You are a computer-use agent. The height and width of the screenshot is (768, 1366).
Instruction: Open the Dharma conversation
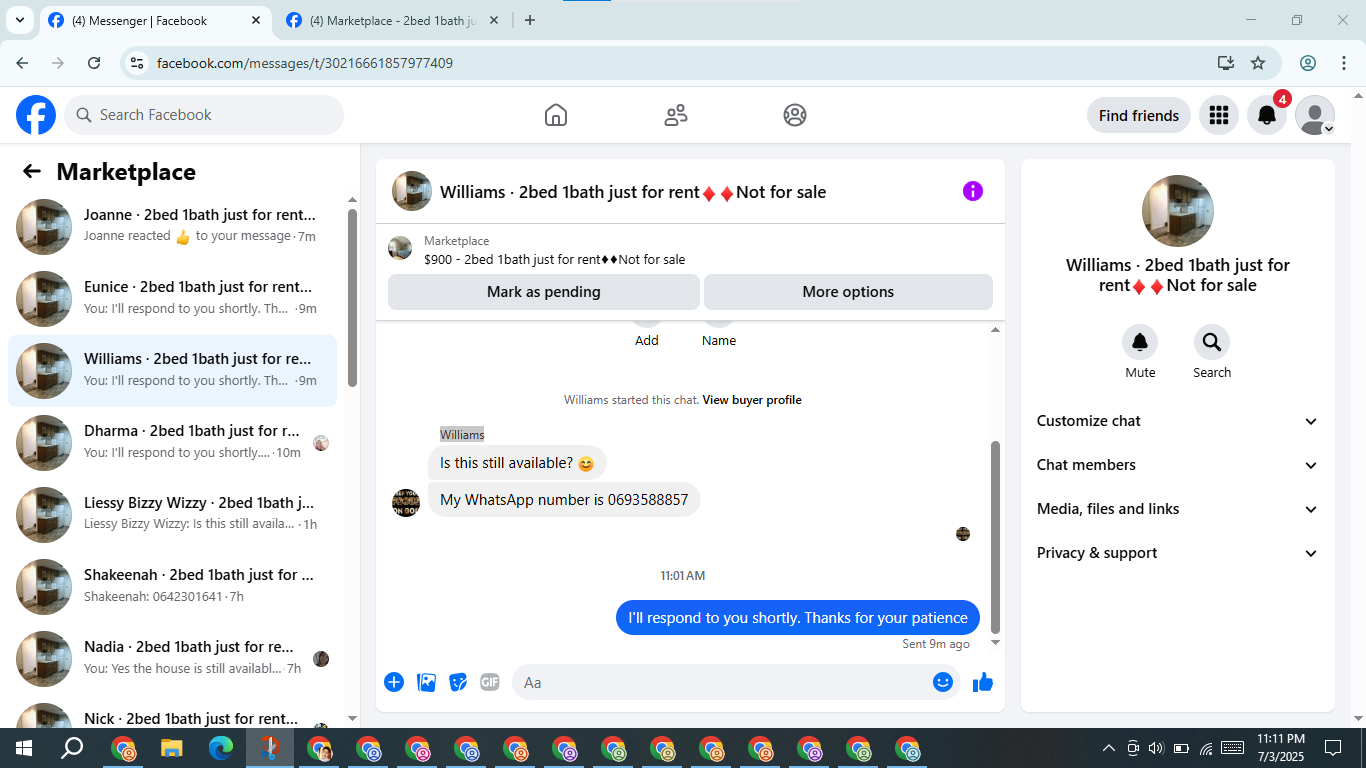click(x=172, y=443)
